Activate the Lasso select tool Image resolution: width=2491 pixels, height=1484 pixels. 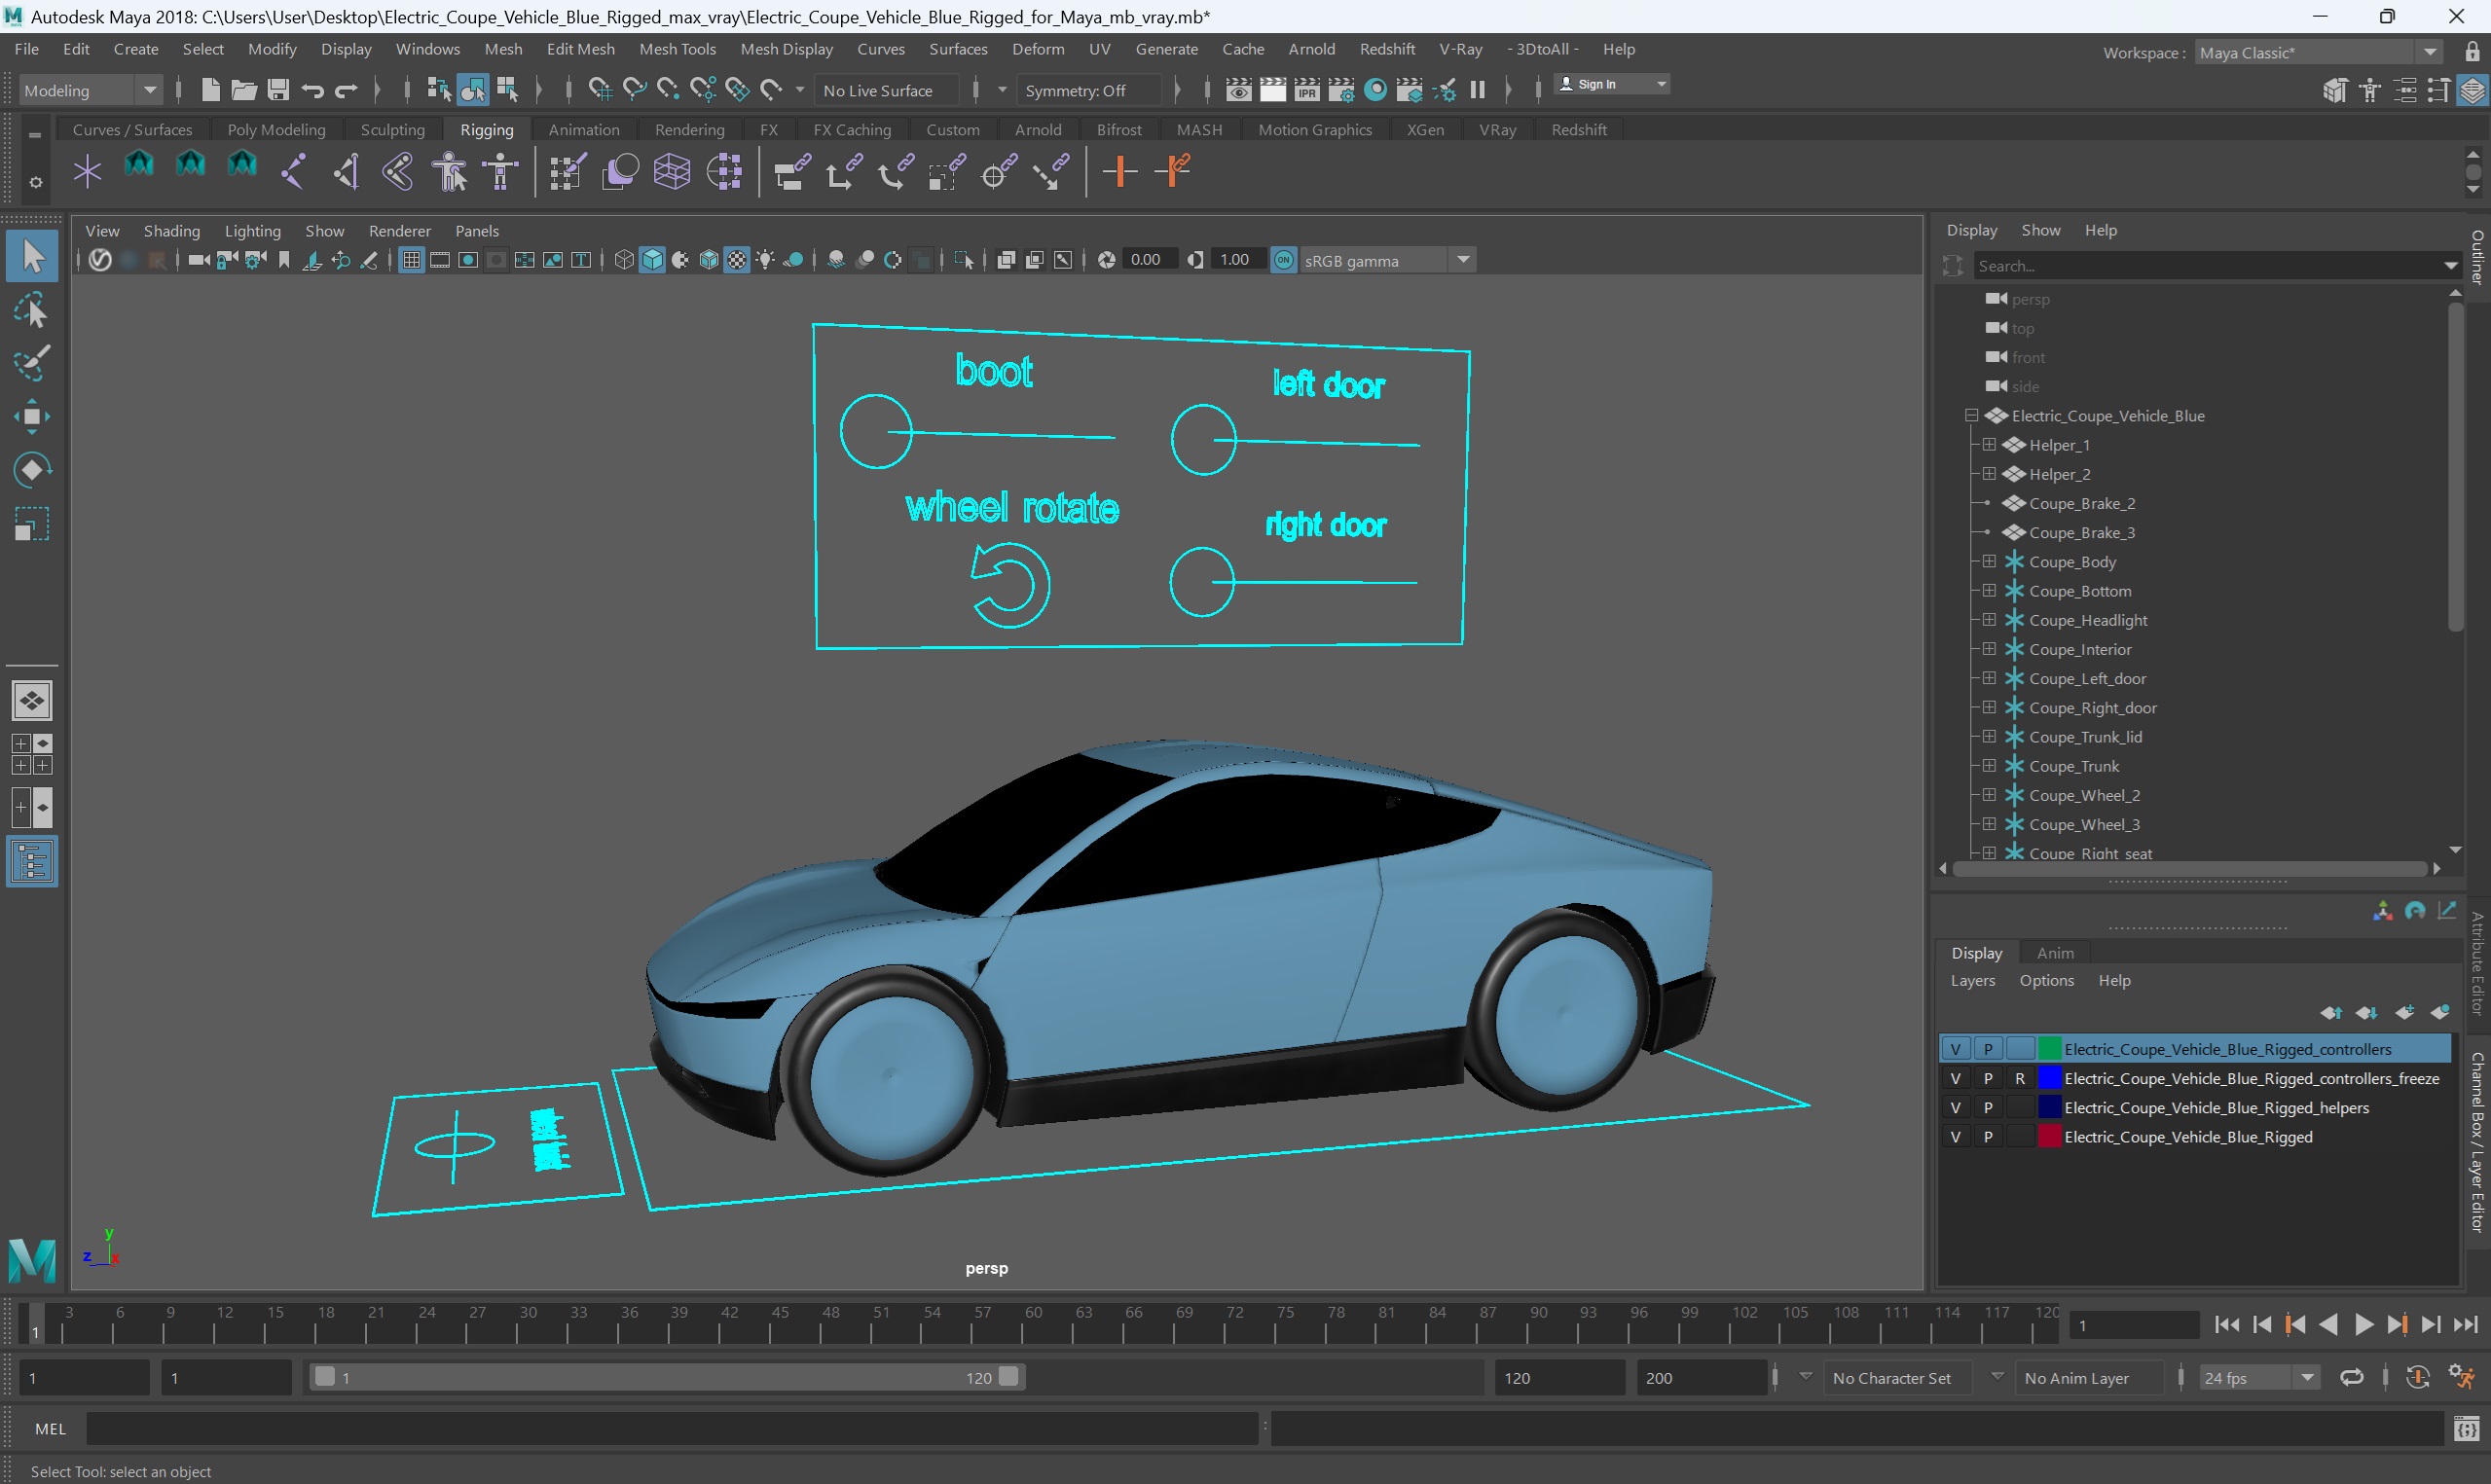click(x=32, y=312)
